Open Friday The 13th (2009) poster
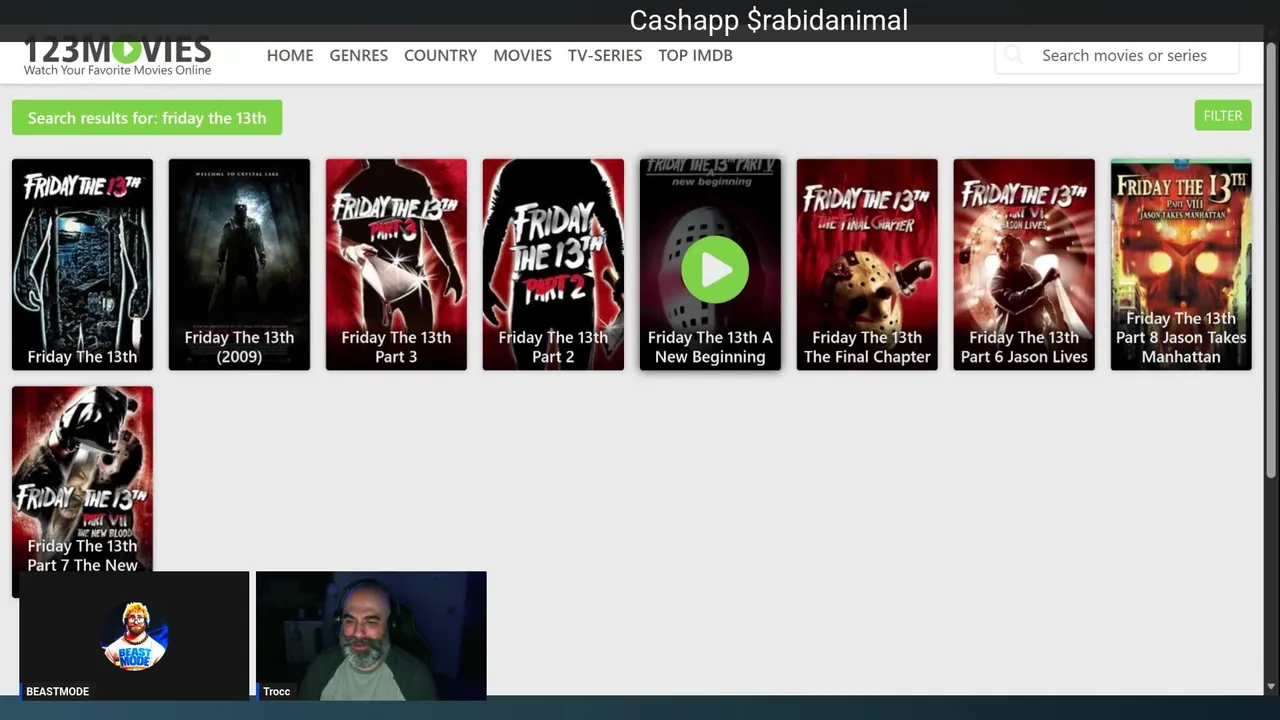Screen dimensions: 1280x720 point(239,264)
